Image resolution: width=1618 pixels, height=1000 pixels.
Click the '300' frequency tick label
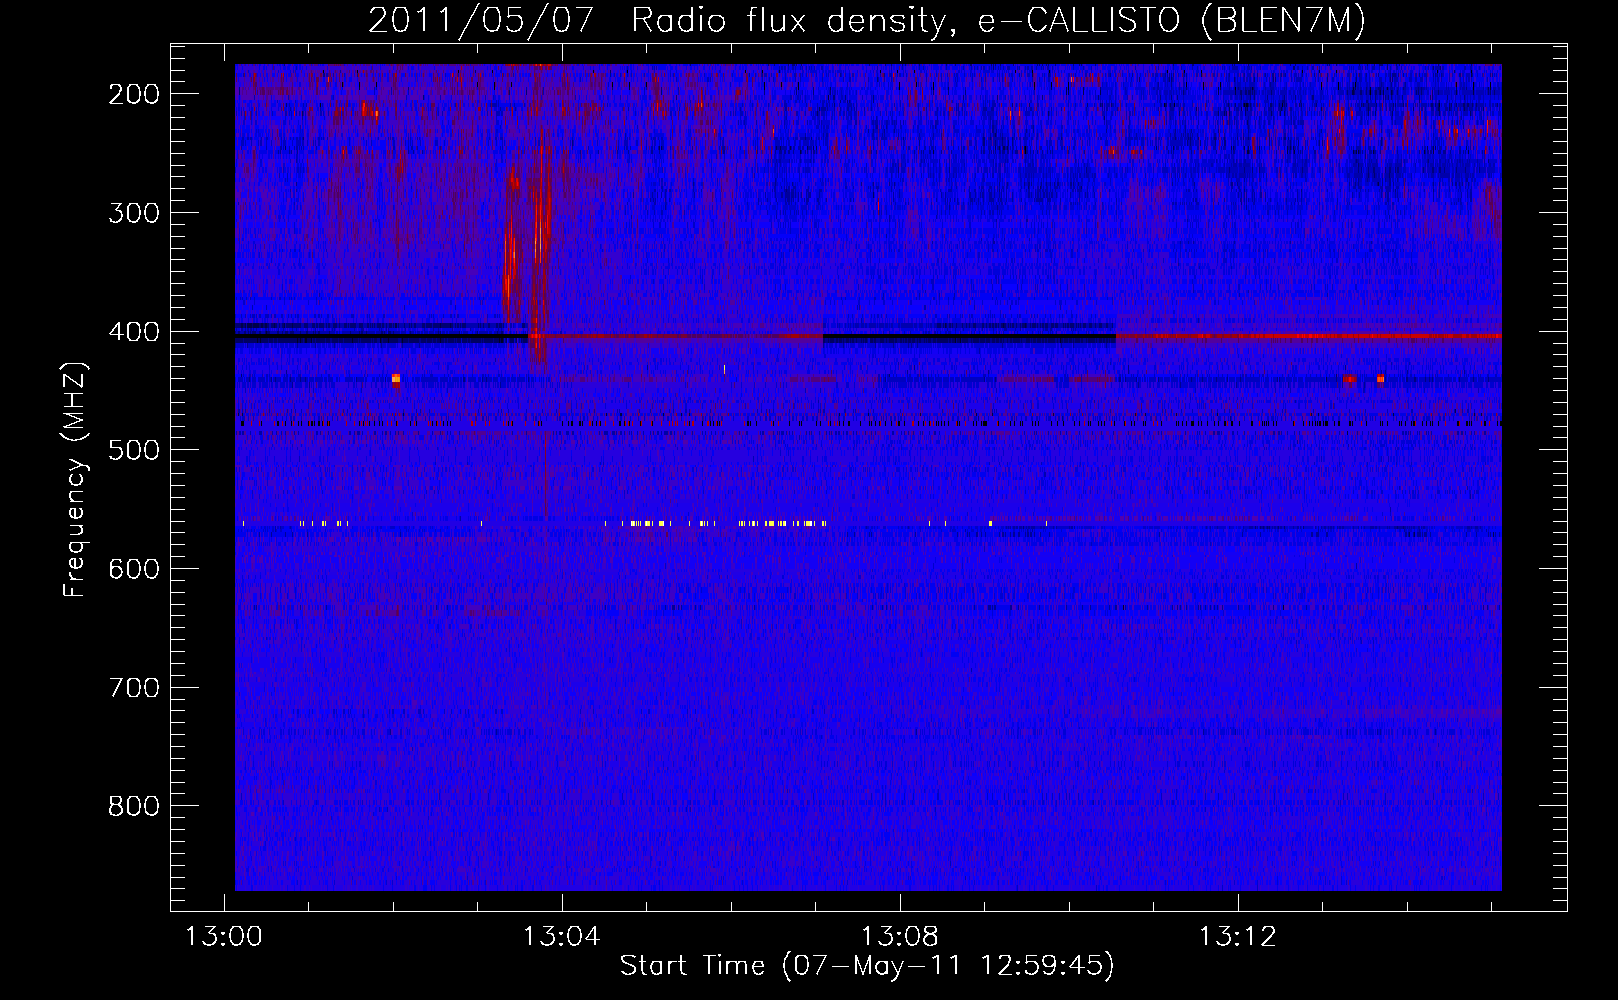(x=134, y=213)
